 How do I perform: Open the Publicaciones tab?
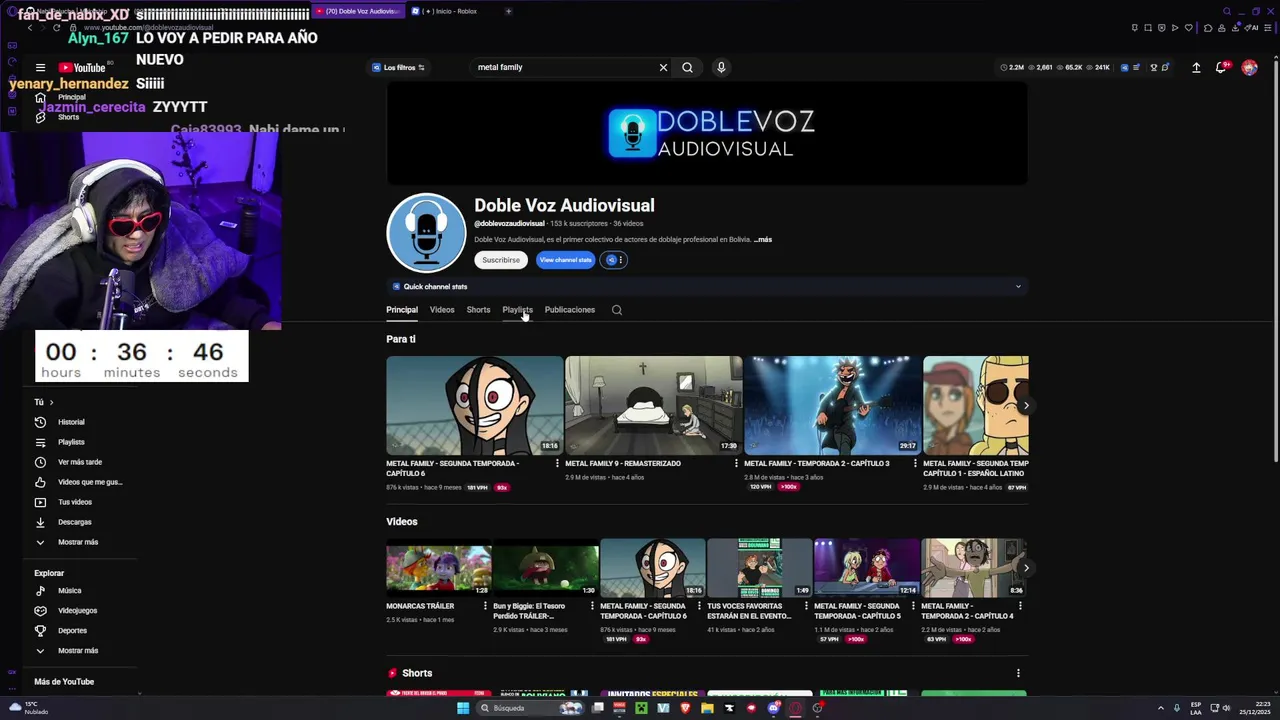coord(569,310)
